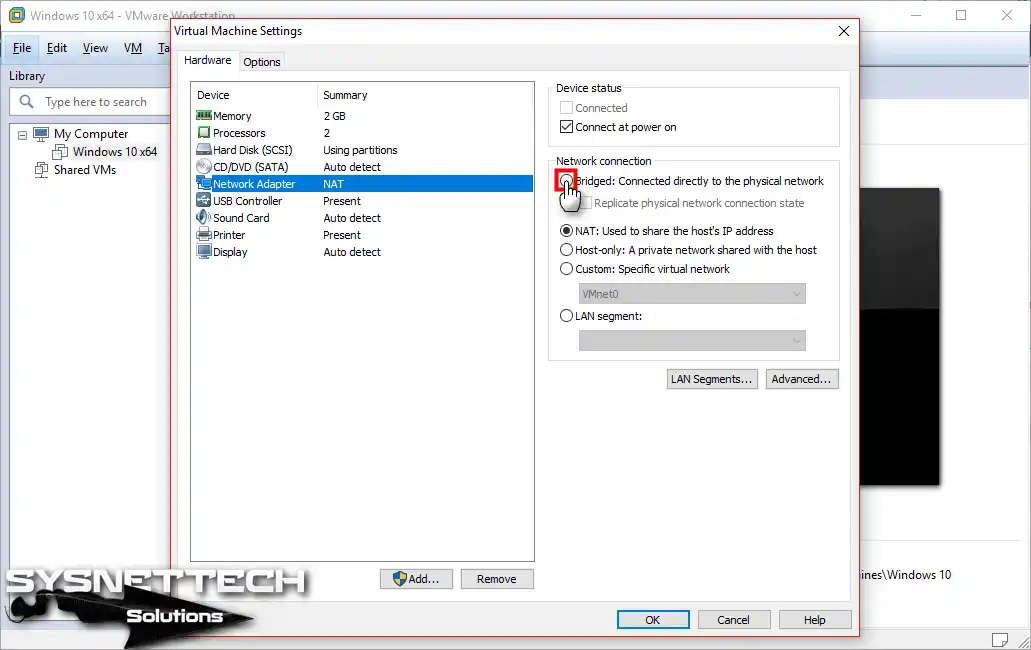Select Windows 10 x64 in Library tree

(115, 152)
